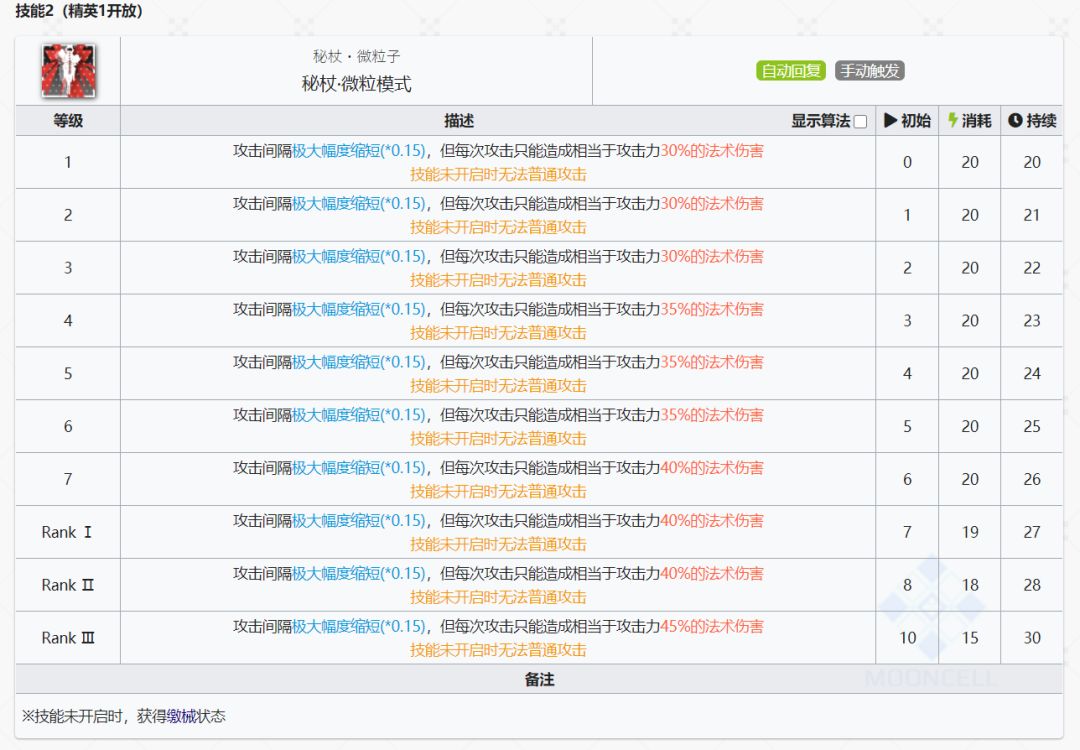Click duration value 26 in level 7 row
The height and width of the screenshot is (750, 1080).
(1032, 479)
